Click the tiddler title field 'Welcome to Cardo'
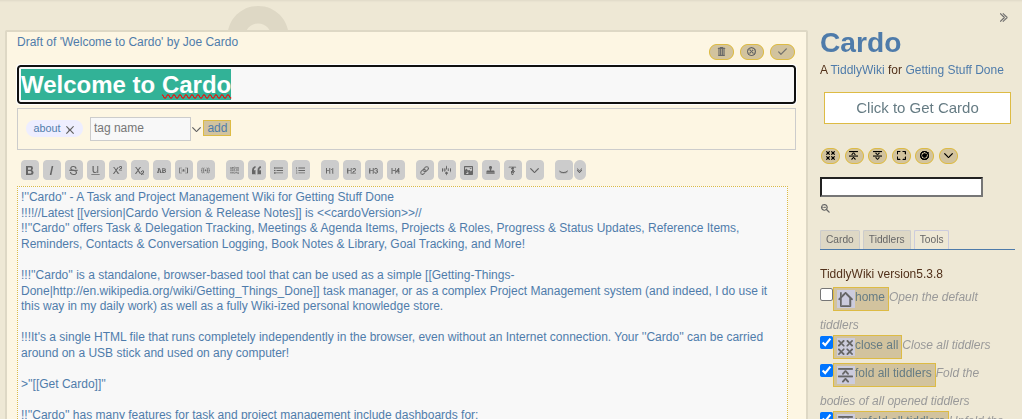The height and width of the screenshot is (419, 1022). tap(406, 85)
